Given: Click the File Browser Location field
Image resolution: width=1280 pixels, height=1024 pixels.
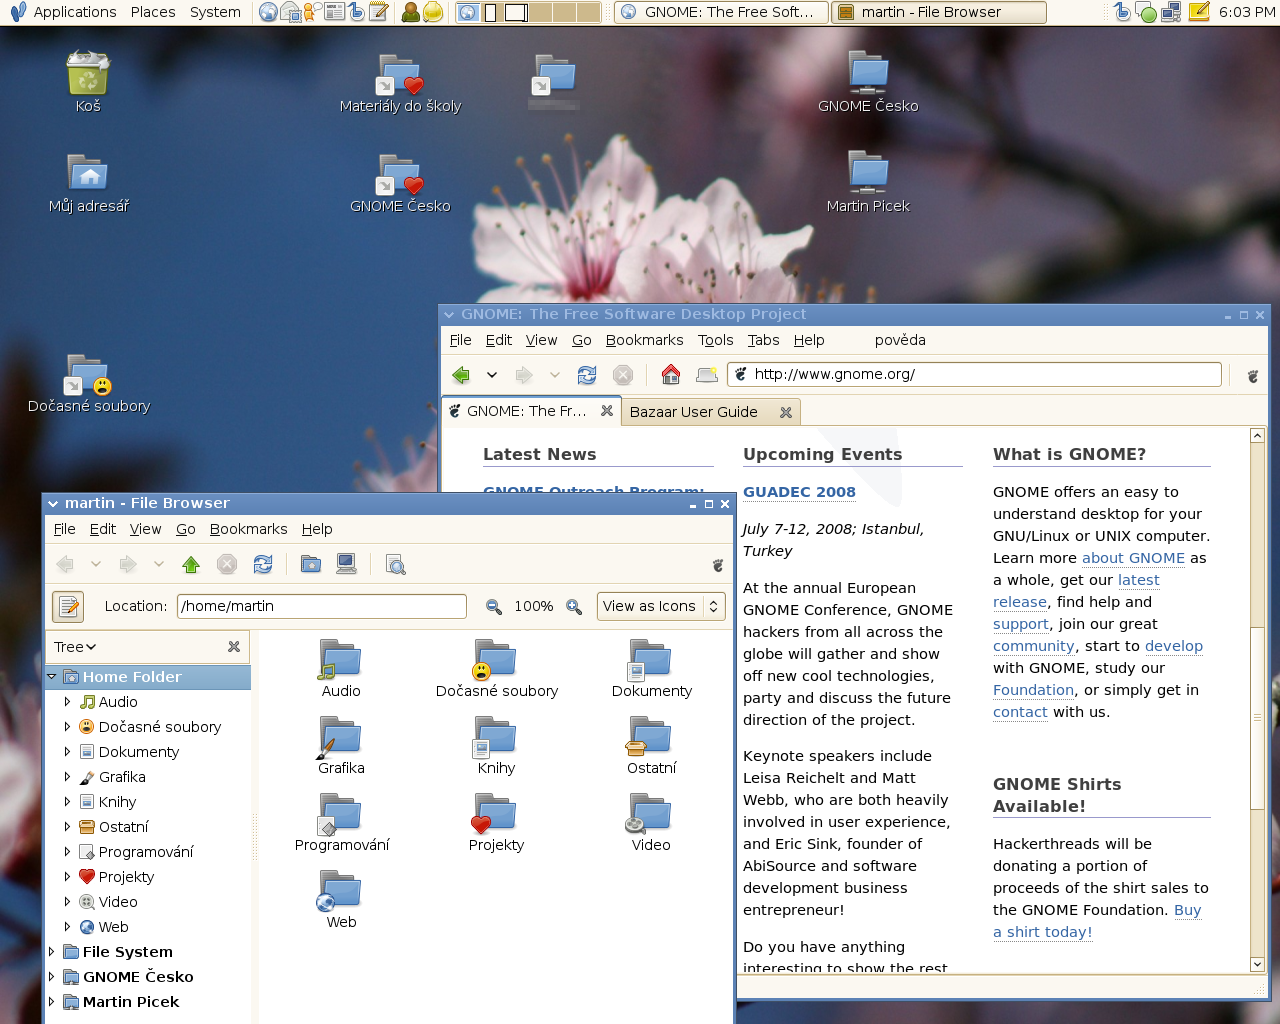Looking at the screenshot, I should 322,607.
